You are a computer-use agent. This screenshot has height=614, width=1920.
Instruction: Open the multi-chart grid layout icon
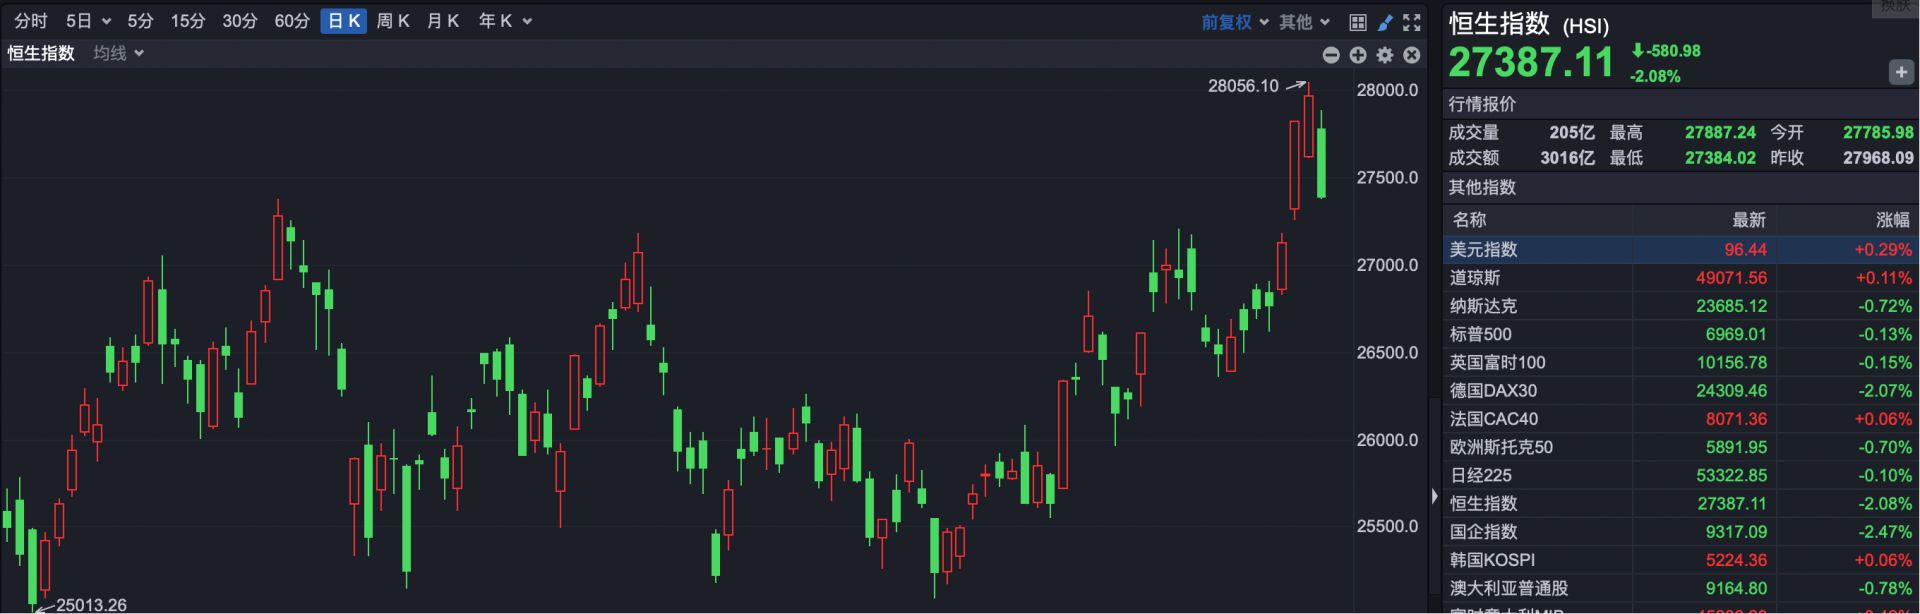(x=1357, y=22)
